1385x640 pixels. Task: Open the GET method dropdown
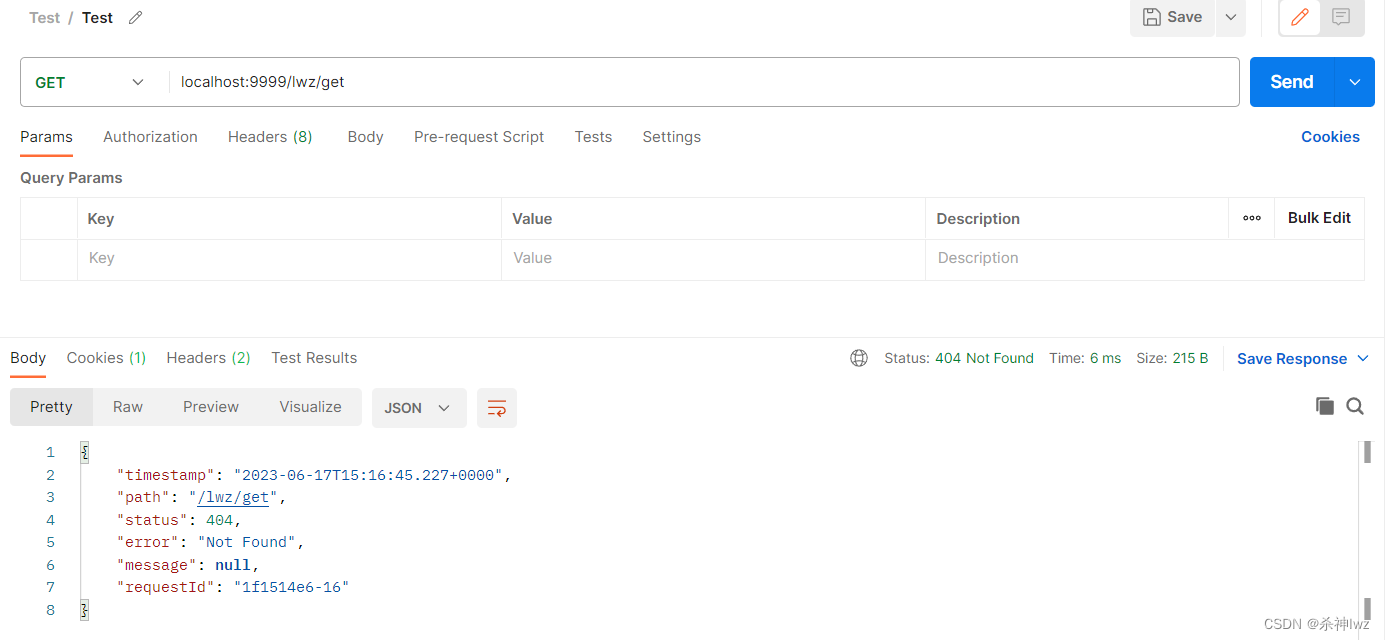pyautogui.click(x=90, y=82)
